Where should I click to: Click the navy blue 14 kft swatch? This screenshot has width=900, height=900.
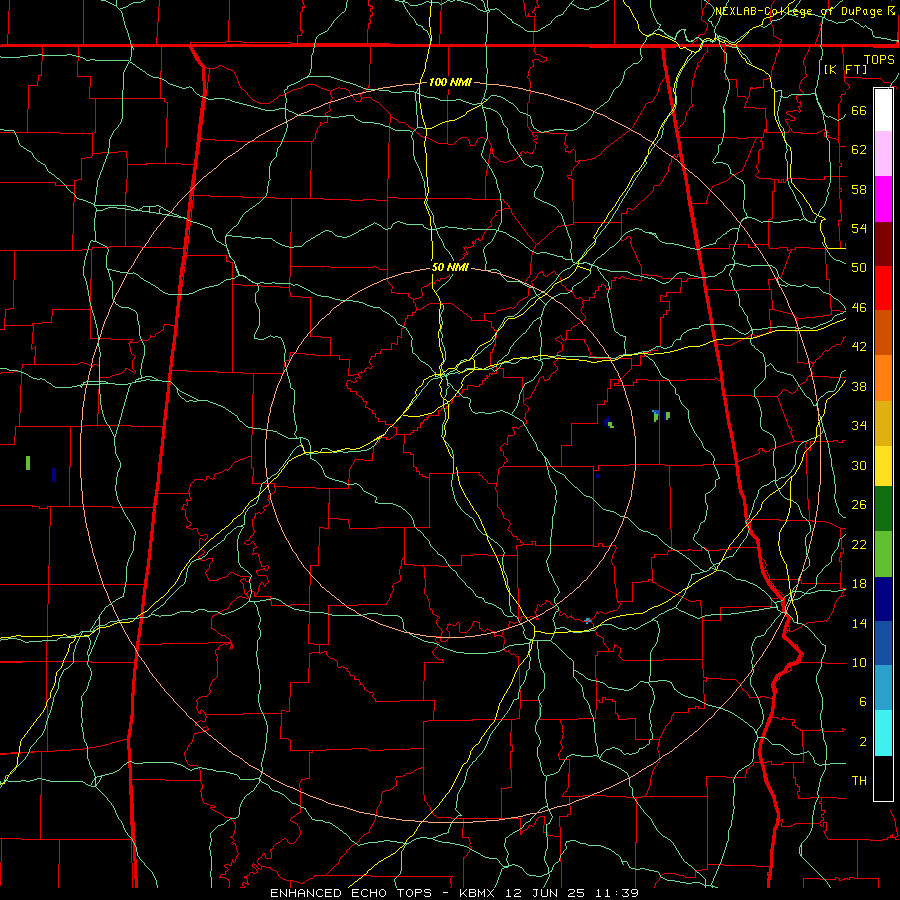click(x=883, y=599)
